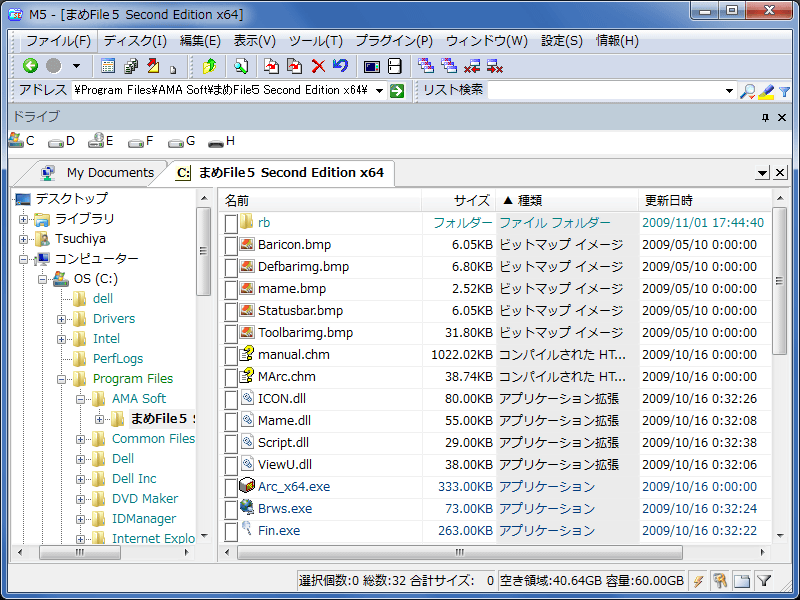Click the stacked documents toolbar icon
The image size is (800, 600).
[131, 66]
